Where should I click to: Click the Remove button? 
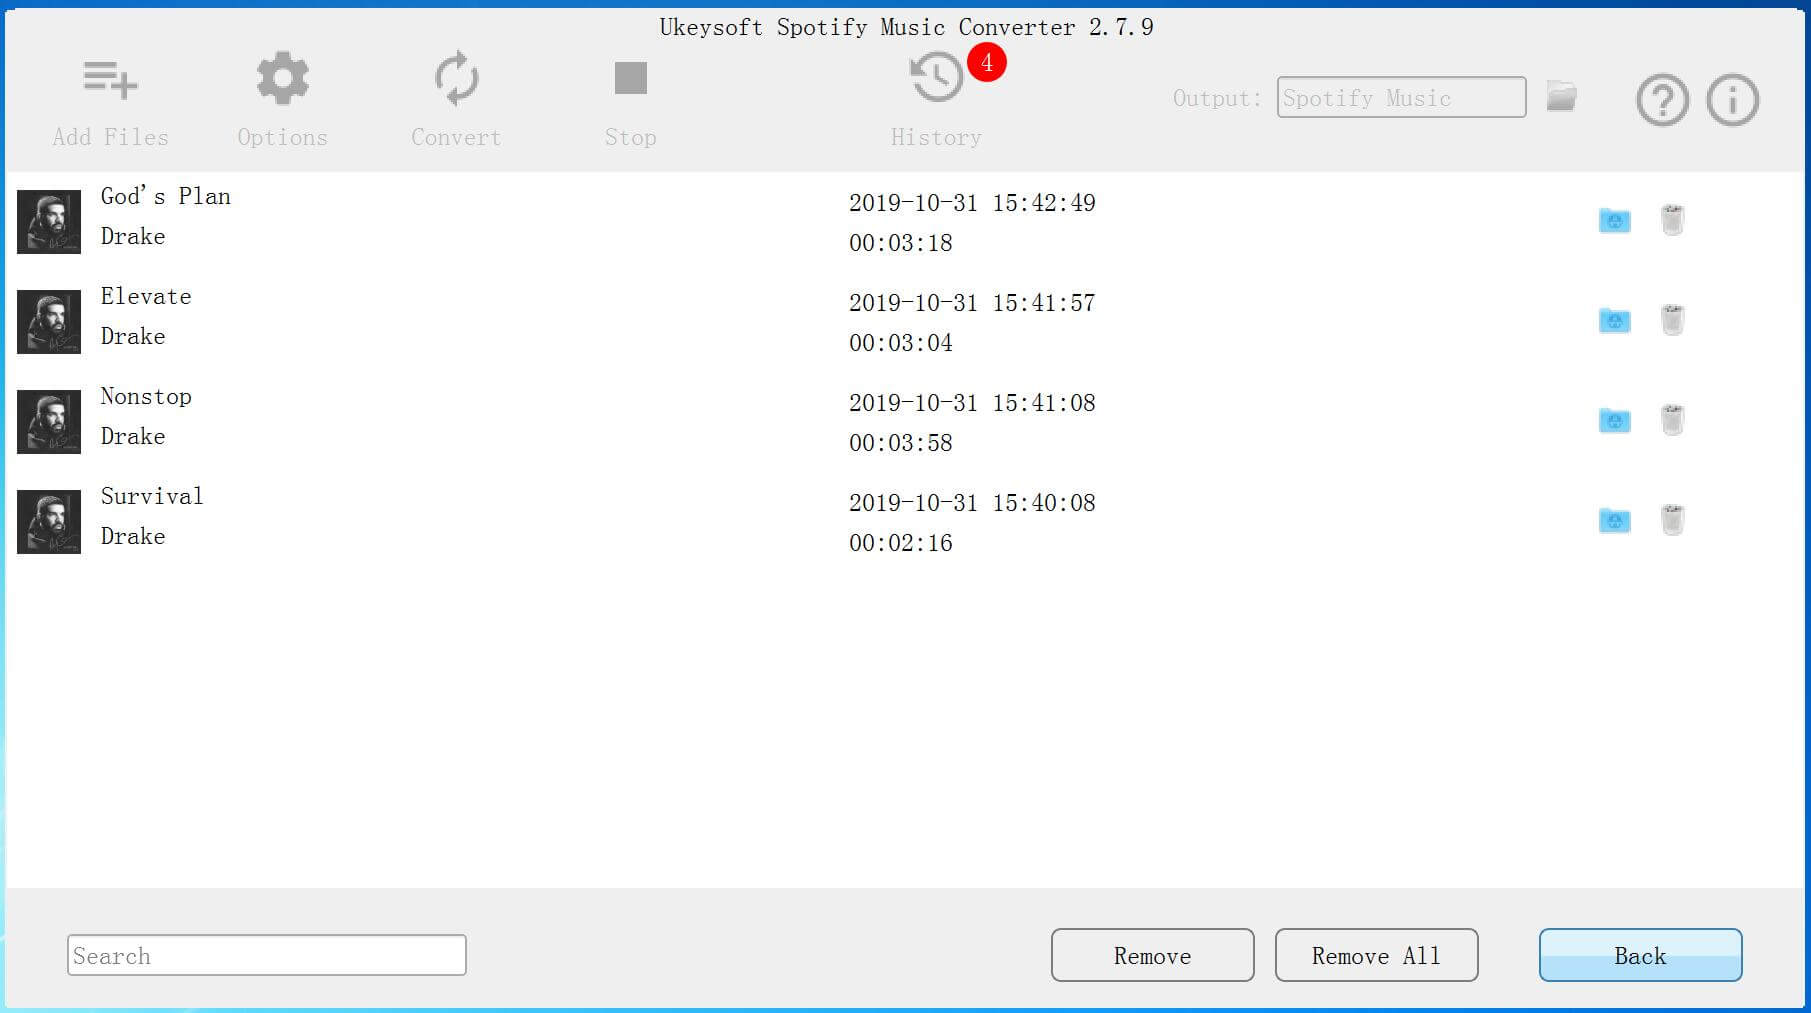1152,955
